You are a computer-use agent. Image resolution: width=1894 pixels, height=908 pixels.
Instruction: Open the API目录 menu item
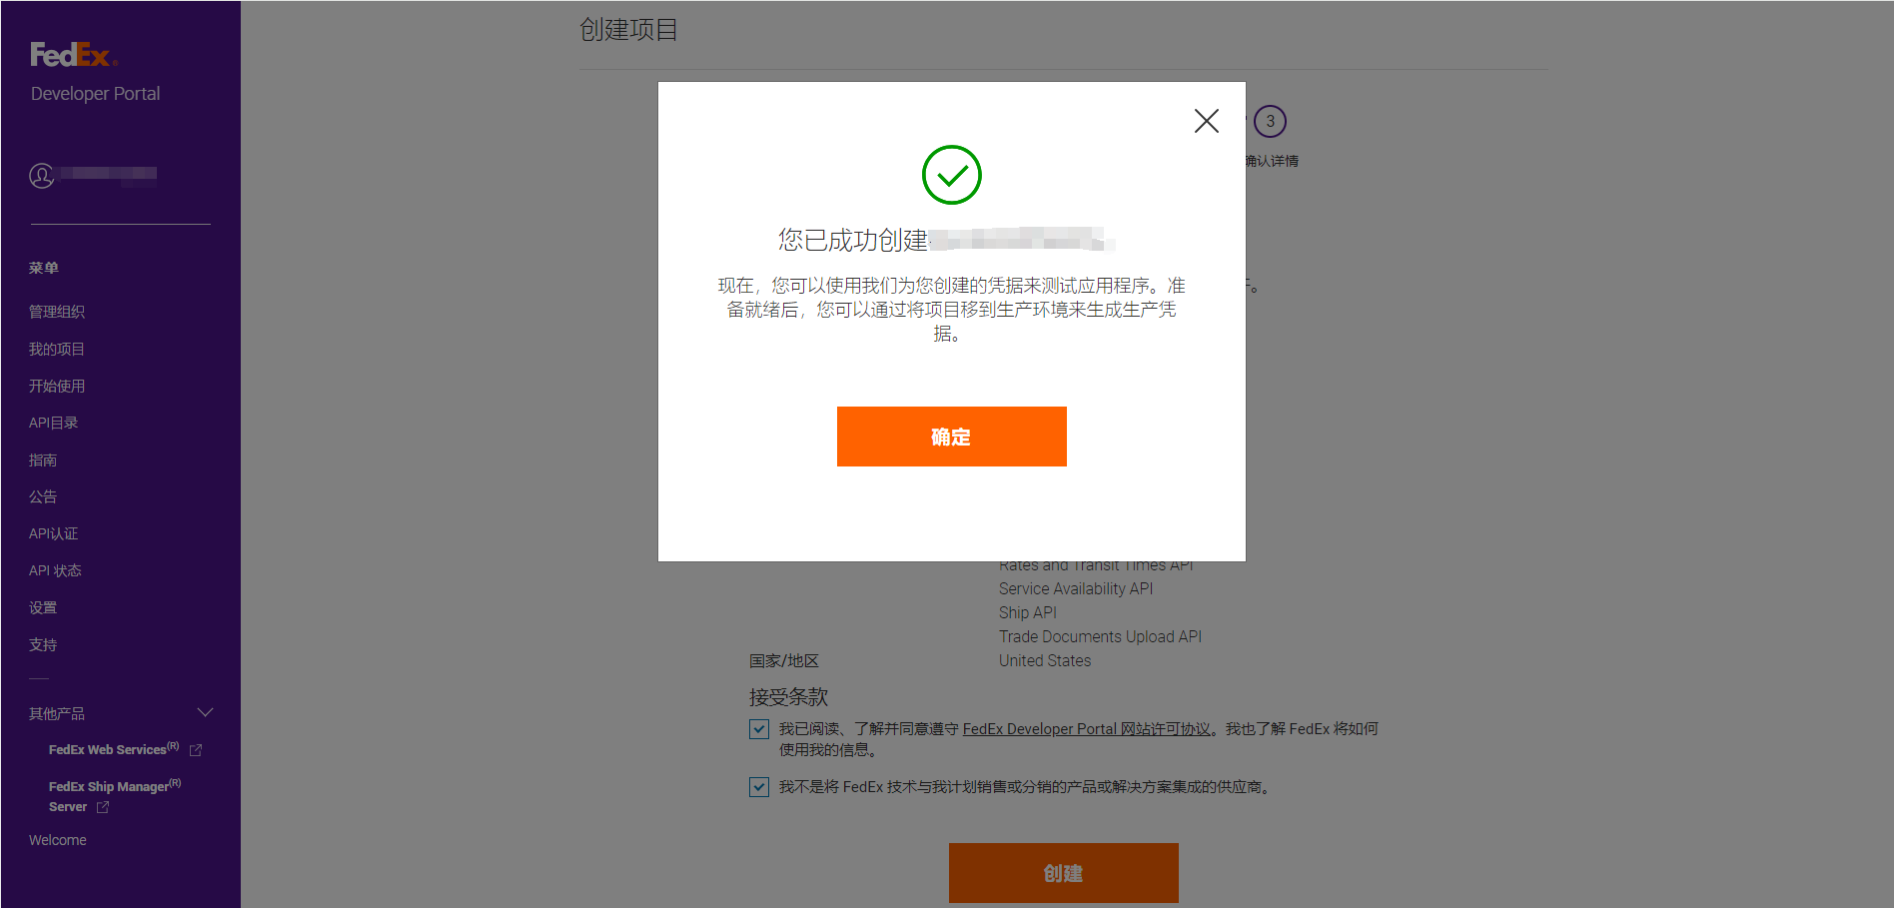(x=53, y=423)
